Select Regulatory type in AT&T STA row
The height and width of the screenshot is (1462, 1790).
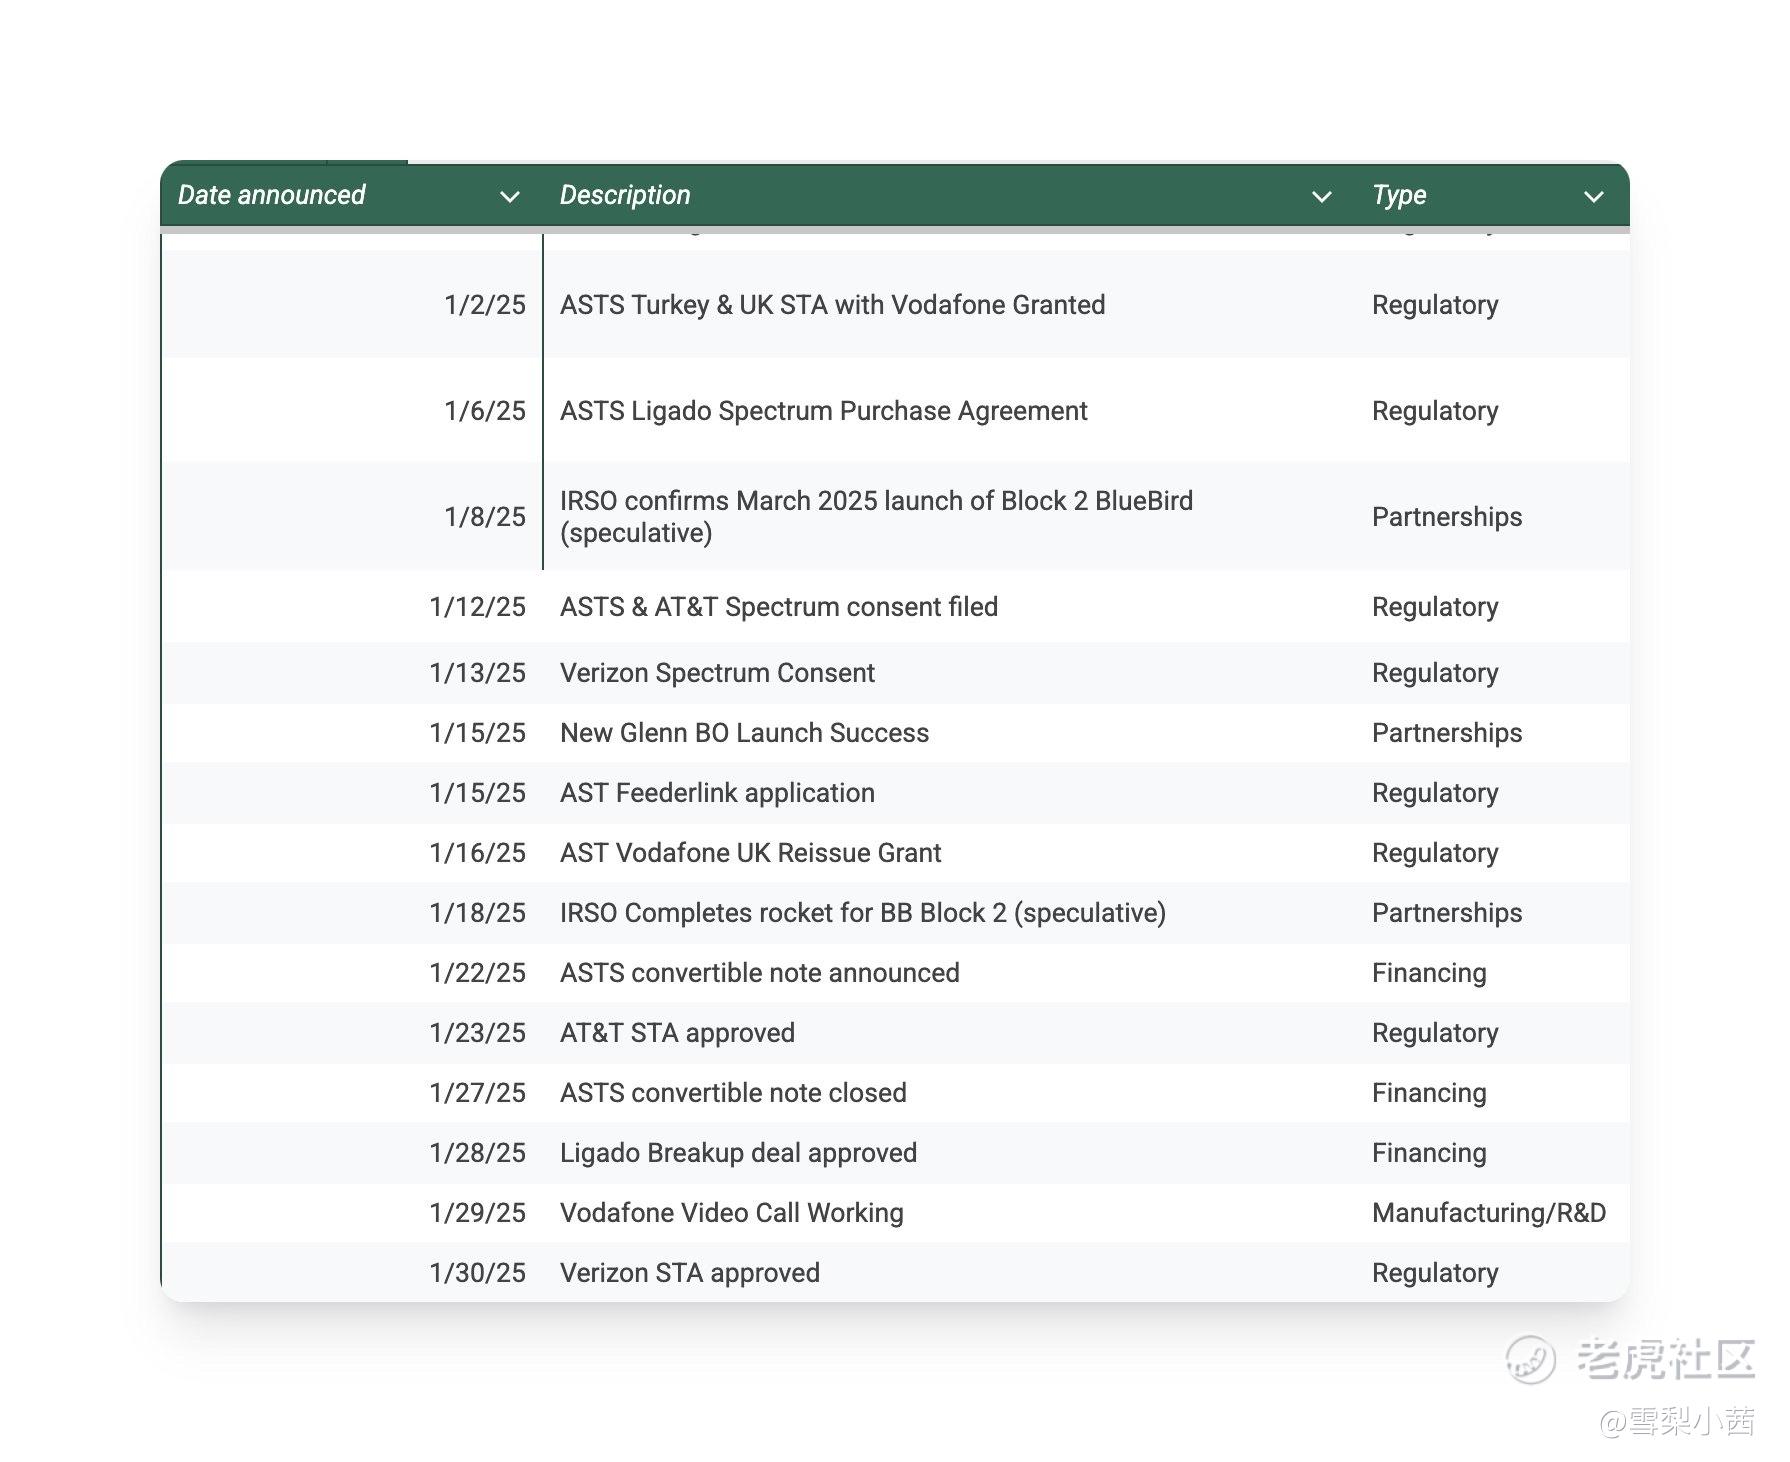coord(1435,1033)
